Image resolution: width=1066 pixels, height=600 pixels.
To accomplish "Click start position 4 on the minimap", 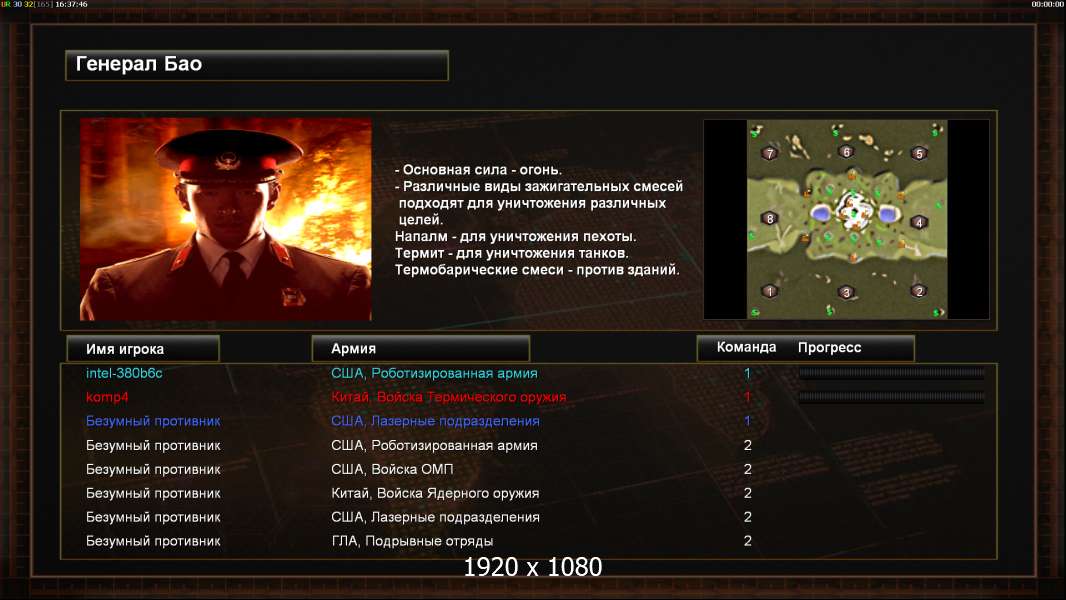I will tap(918, 222).
